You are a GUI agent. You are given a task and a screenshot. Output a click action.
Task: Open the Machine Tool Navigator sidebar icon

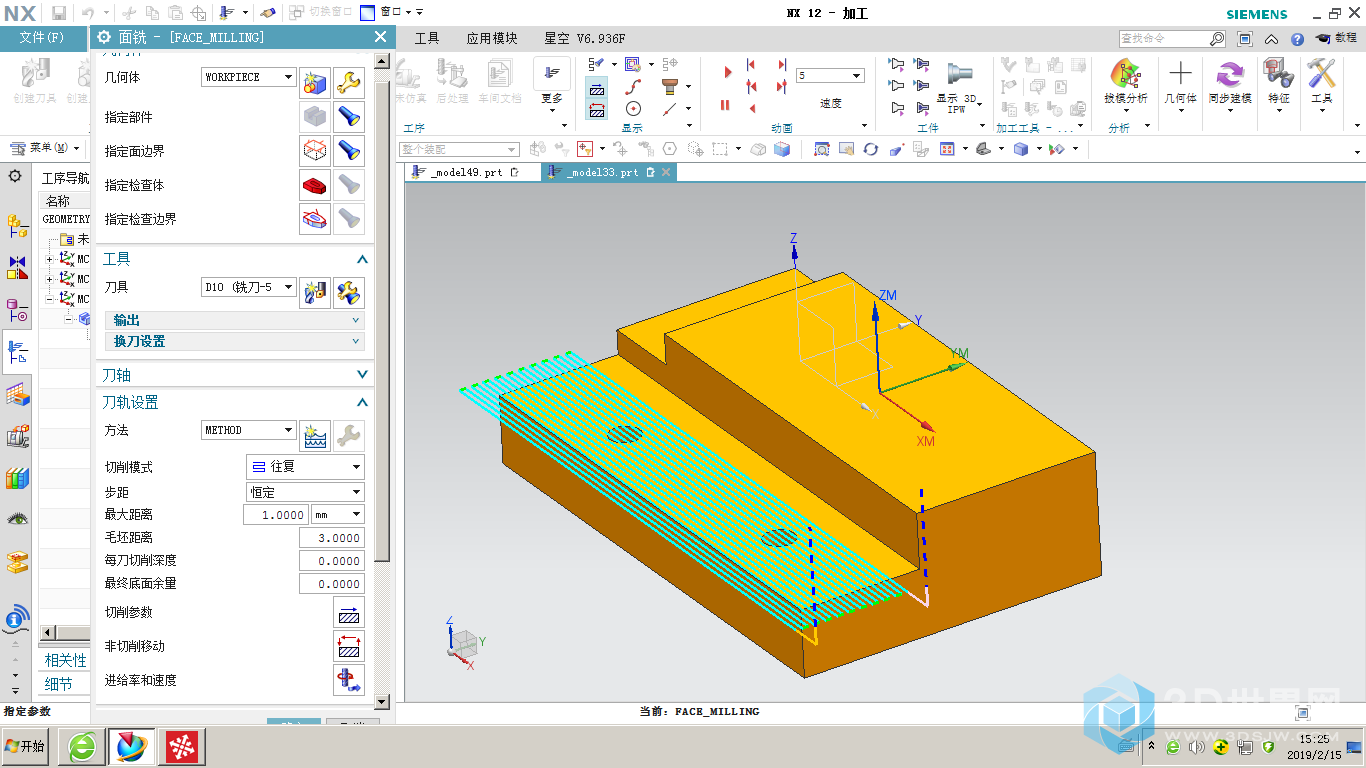[x=17, y=436]
